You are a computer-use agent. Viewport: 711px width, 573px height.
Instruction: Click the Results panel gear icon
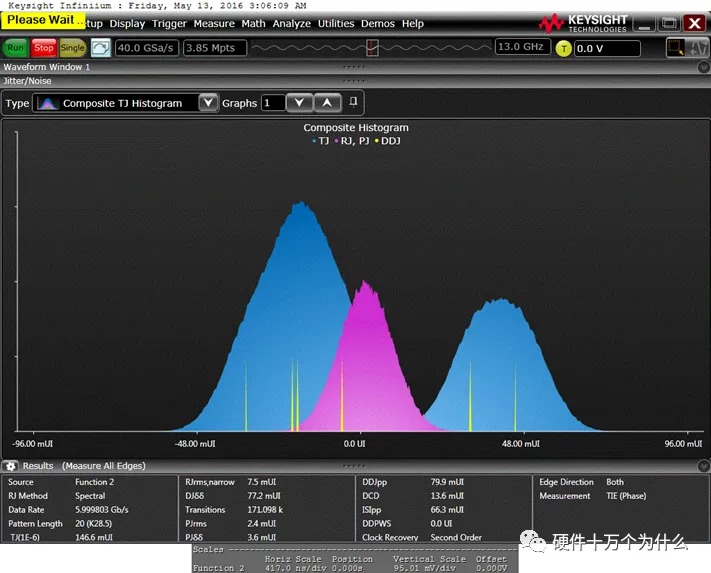(x=10, y=466)
